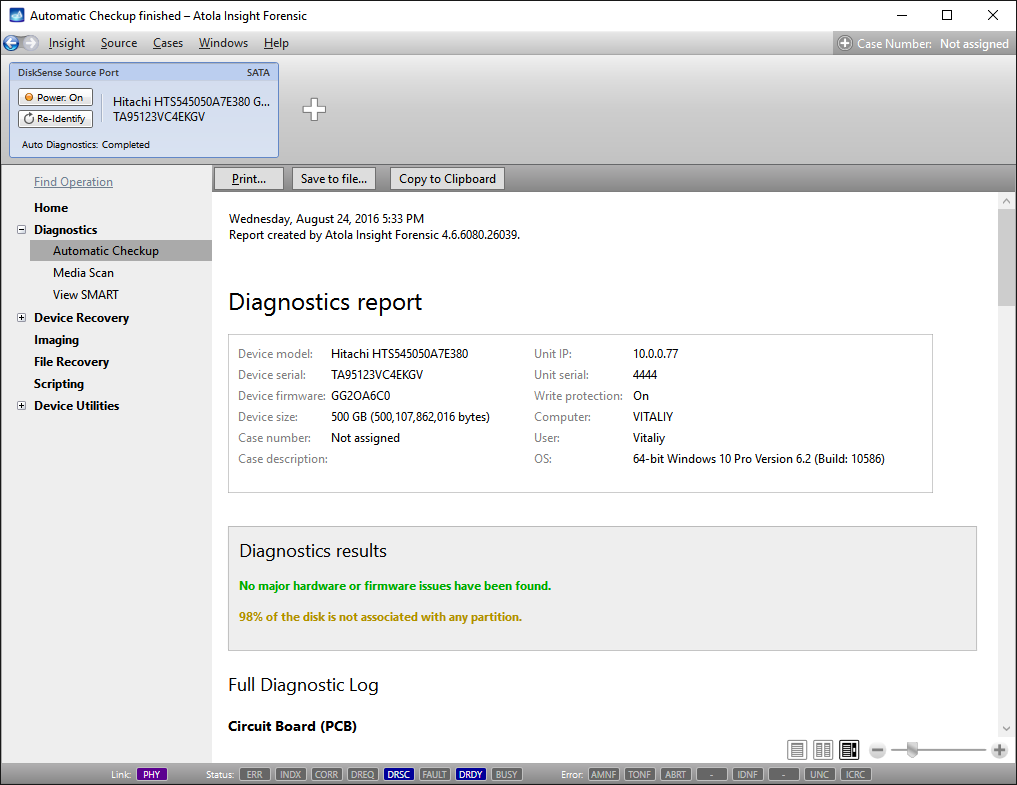This screenshot has height=785, width=1017.
Task: Open the Source menu
Action: (119, 43)
